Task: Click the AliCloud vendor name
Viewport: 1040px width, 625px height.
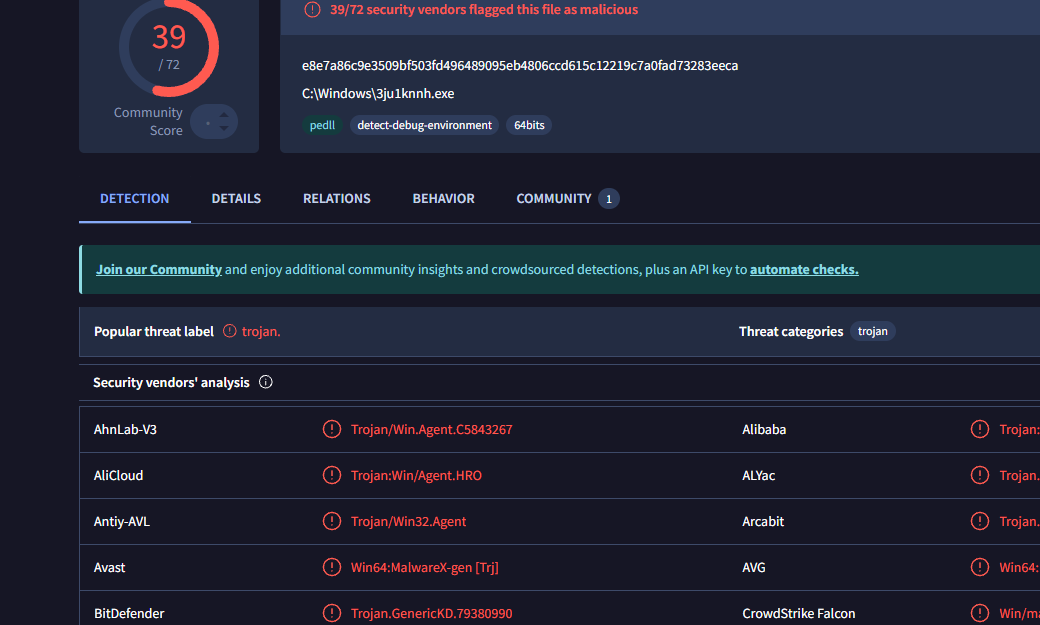Action: 118,475
